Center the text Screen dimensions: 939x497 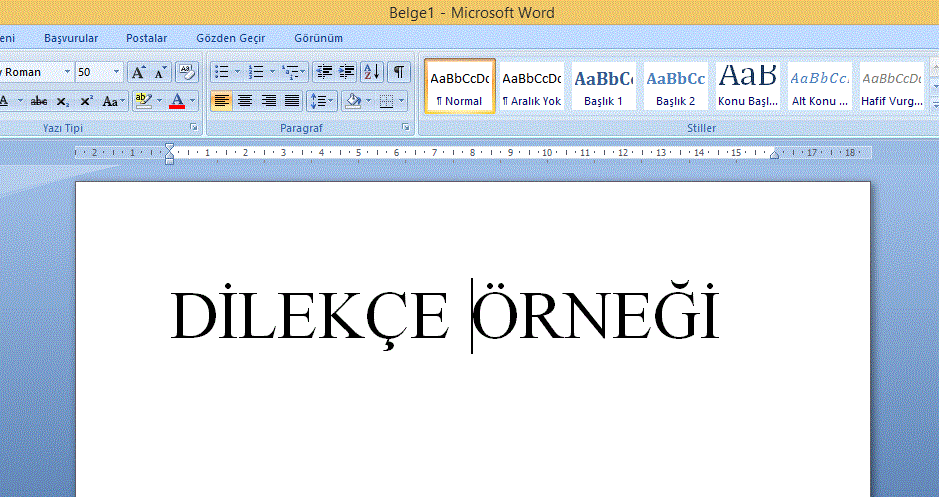245,101
